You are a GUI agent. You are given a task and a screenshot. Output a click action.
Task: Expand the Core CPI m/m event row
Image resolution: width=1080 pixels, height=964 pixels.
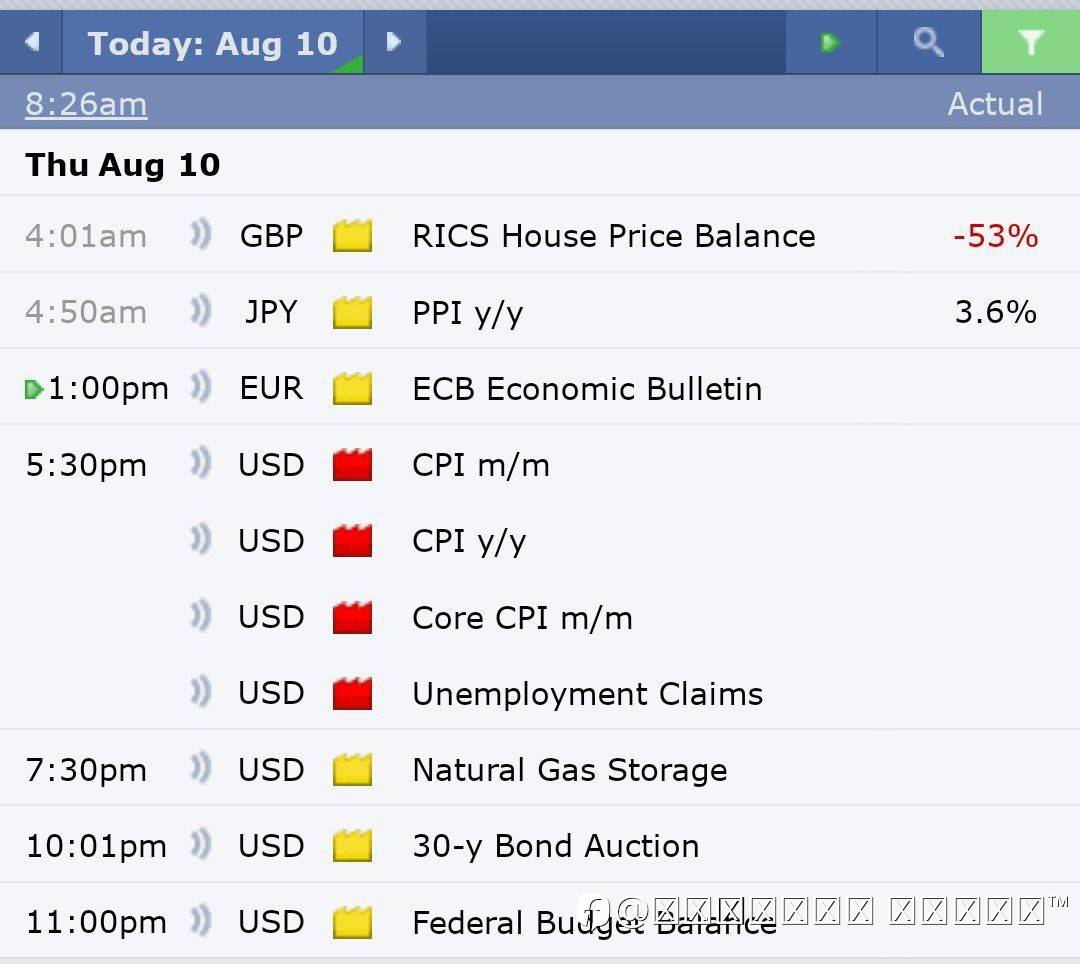tap(522, 617)
